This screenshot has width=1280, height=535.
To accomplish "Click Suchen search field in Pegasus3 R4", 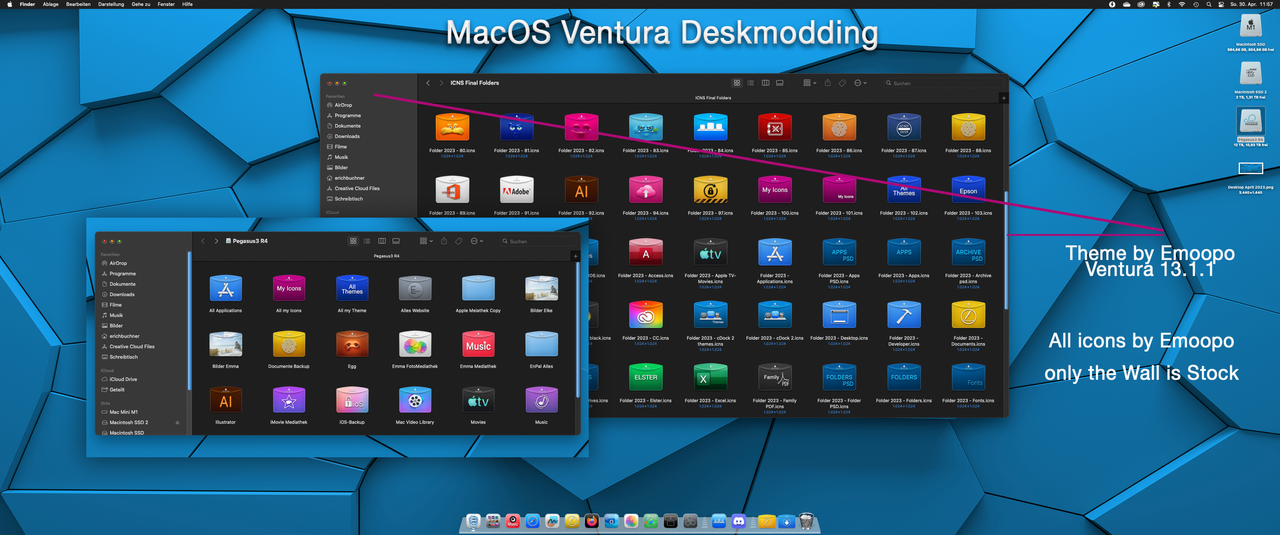I will (536, 241).
